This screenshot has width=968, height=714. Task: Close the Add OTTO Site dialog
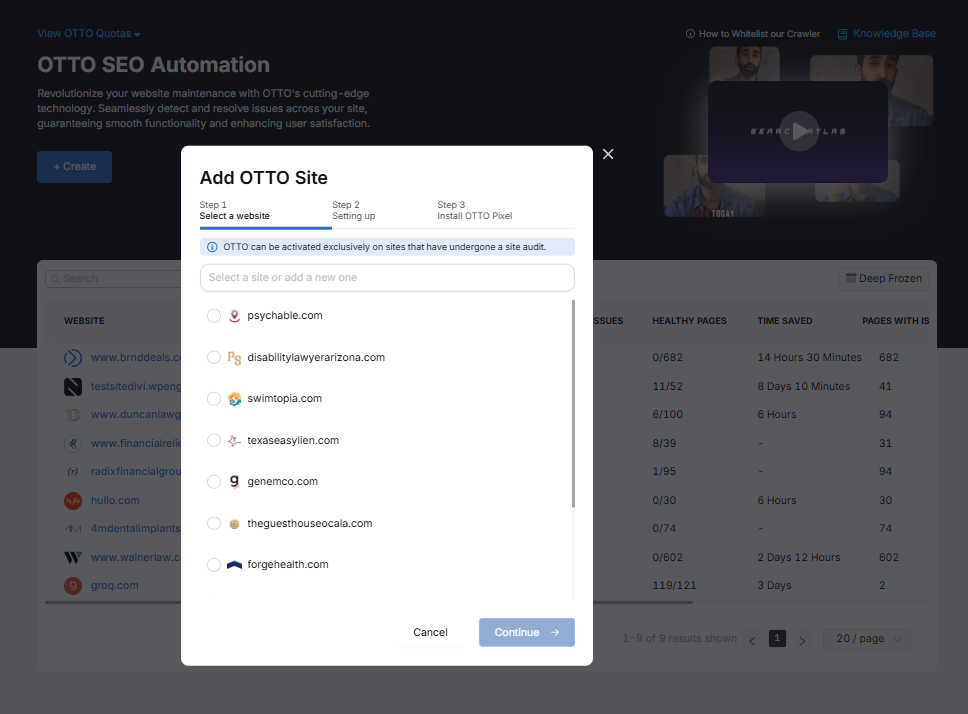click(x=608, y=154)
